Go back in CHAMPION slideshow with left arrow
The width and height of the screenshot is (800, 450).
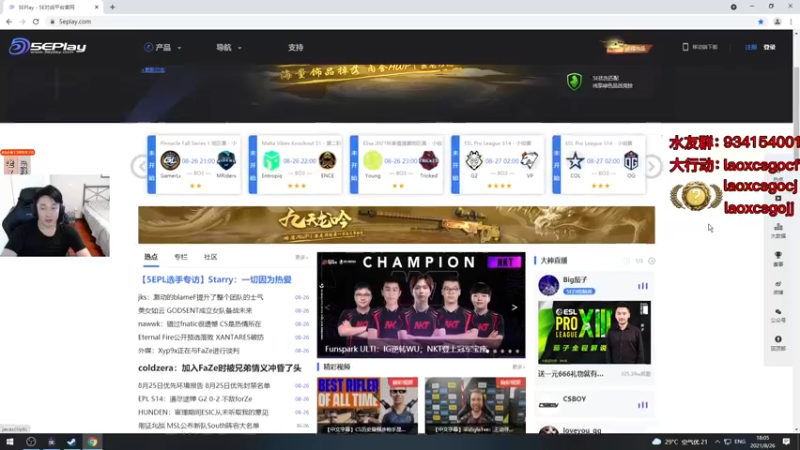328,308
